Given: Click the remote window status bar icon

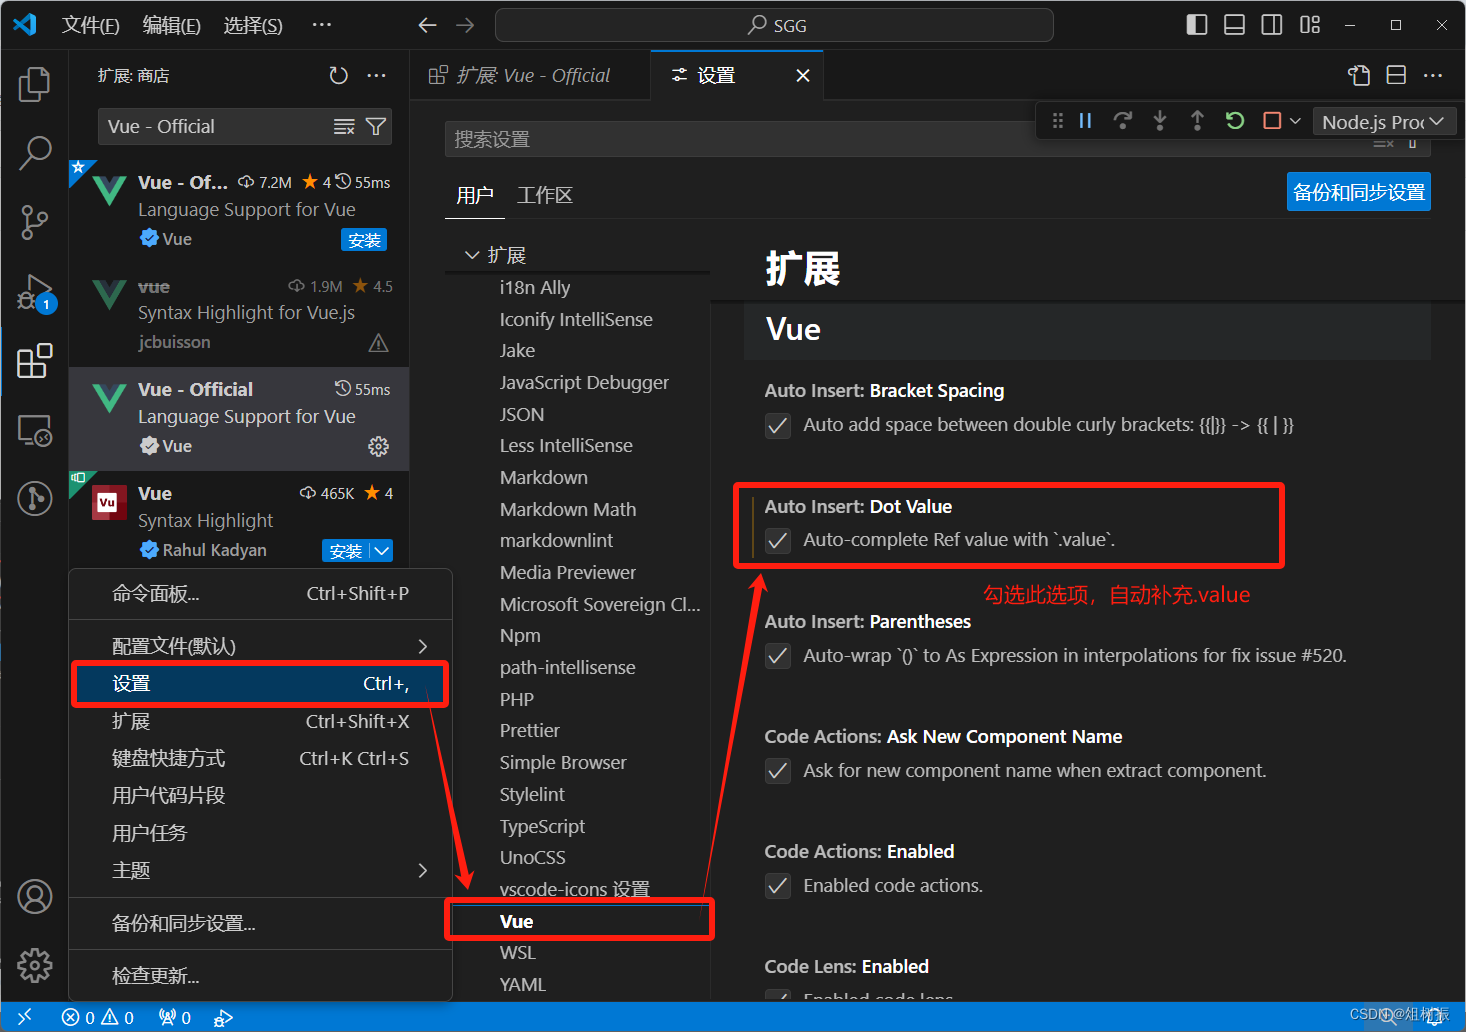Looking at the screenshot, I should click(x=25, y=1017).
